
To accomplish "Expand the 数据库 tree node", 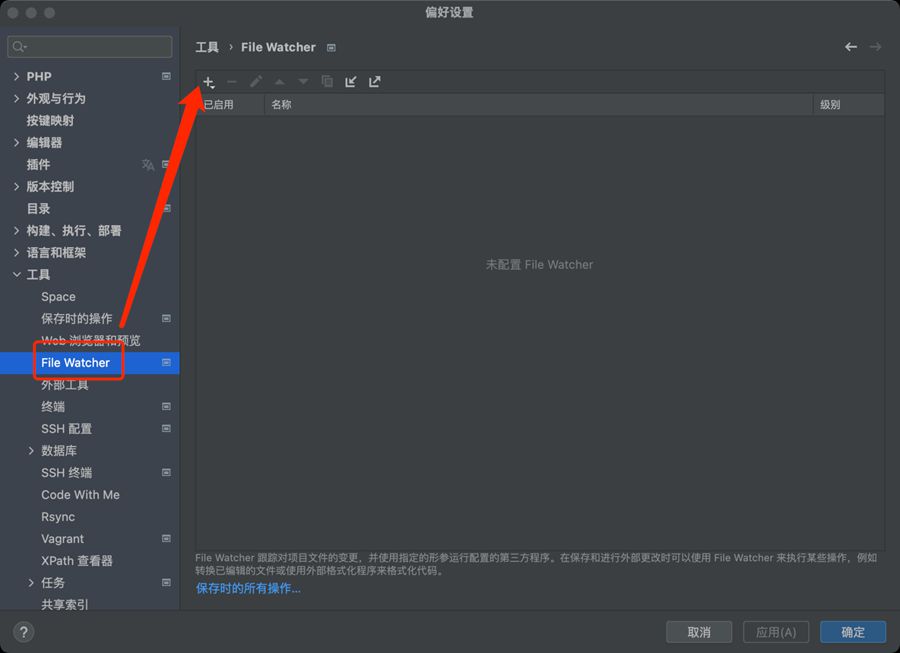I will (31, 451).
